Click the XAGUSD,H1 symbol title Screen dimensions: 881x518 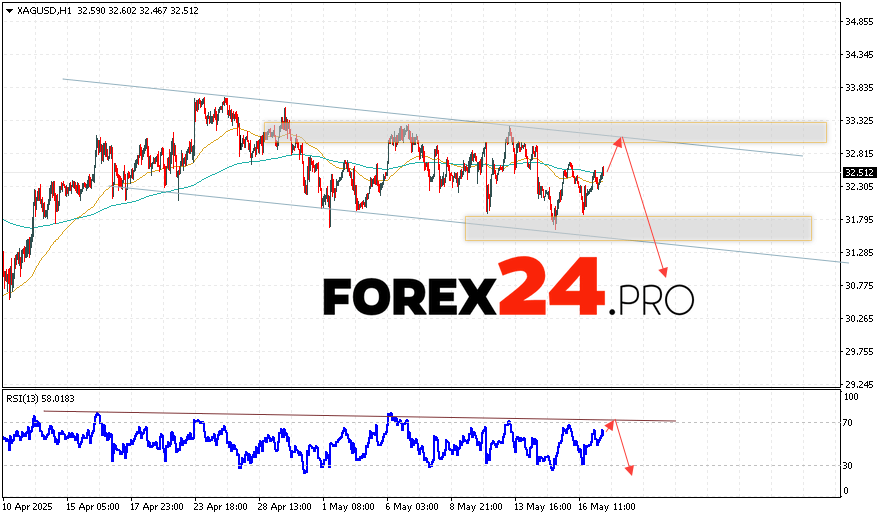click(x=39, y=10)
